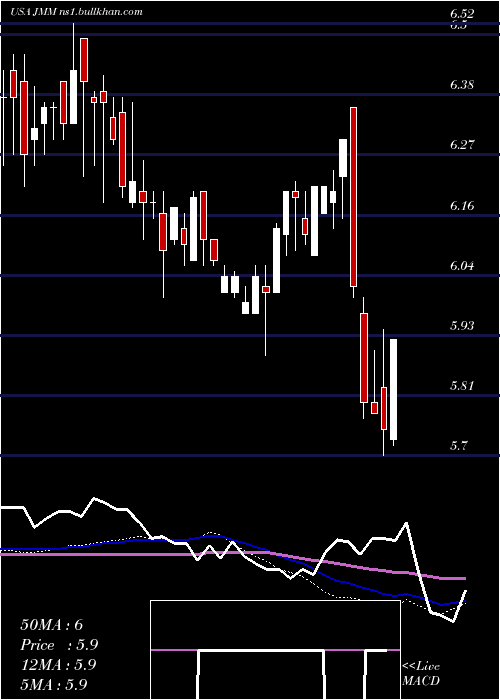The image size is (500, 700).
Task: Click the '5MA : 5.9' indicator text
Action: pos(54,684)
